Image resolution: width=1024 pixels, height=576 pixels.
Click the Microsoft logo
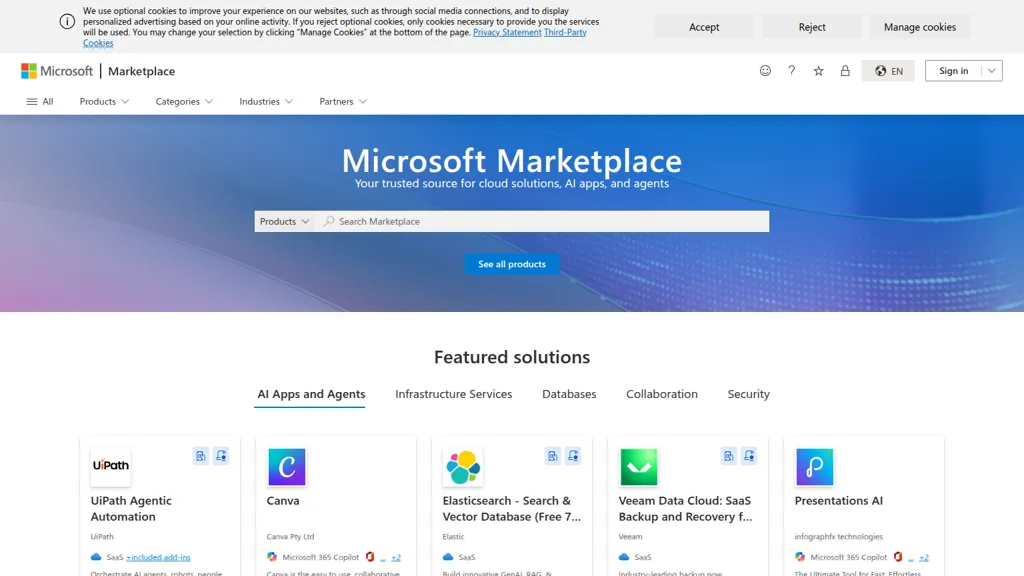click(57, 71)
